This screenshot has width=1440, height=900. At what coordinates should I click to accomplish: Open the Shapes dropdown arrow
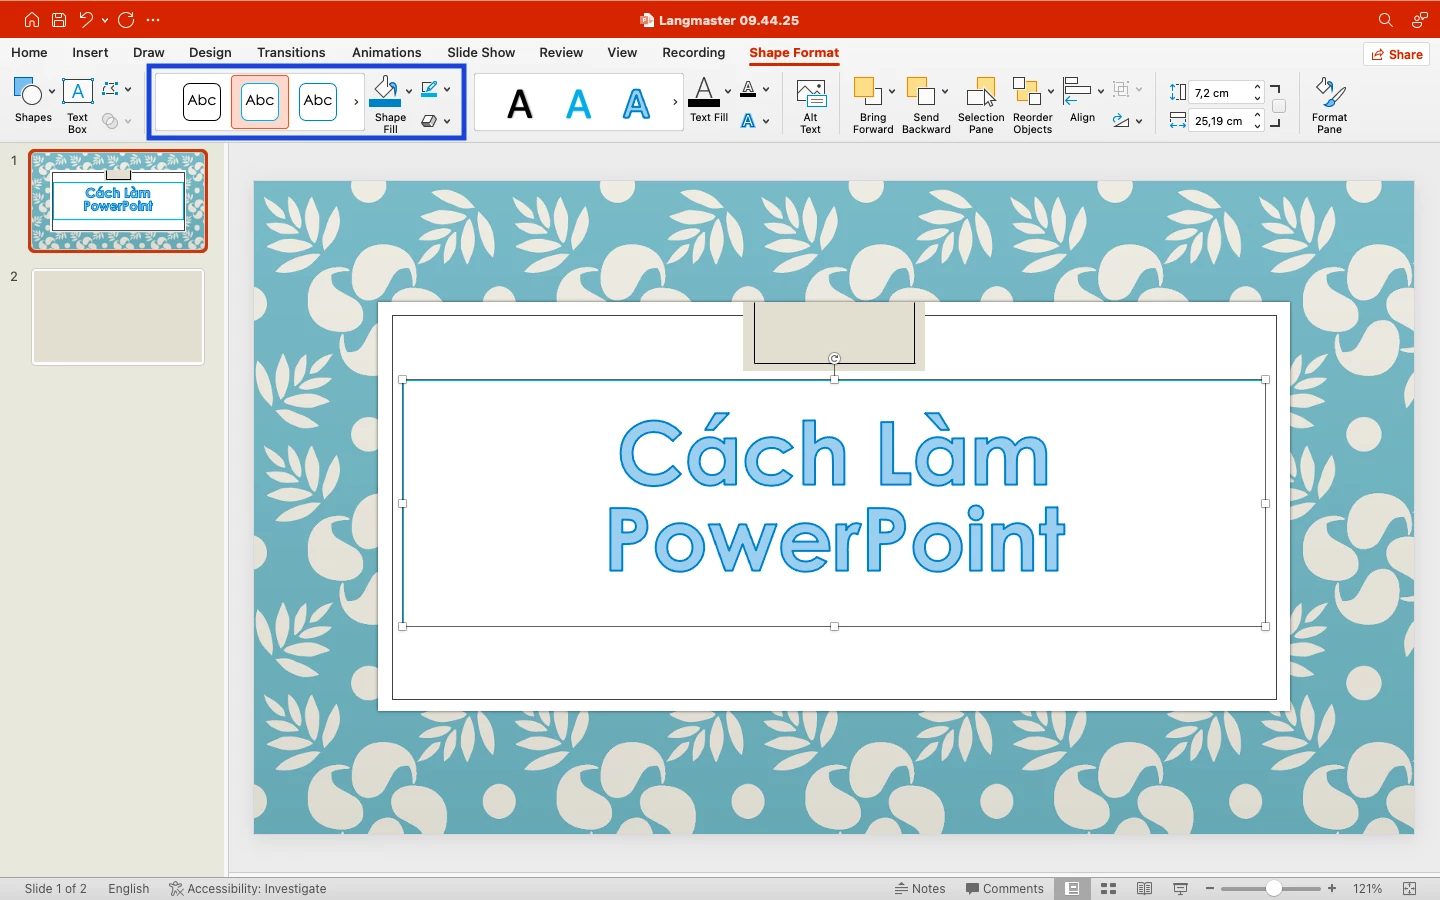click(51, 91)
